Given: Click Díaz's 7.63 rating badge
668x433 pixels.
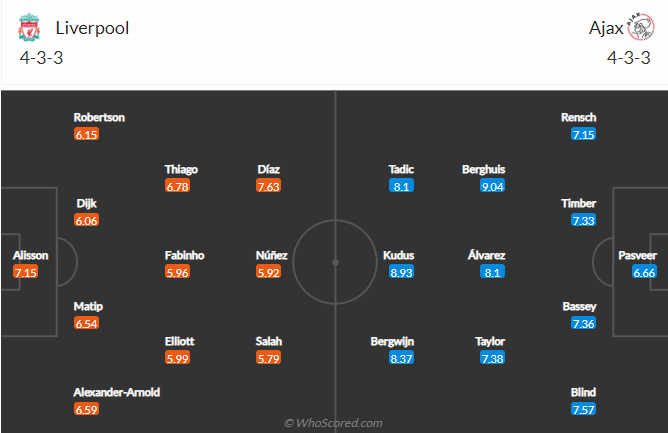Looking at the screenshot, I should point(269,186).
